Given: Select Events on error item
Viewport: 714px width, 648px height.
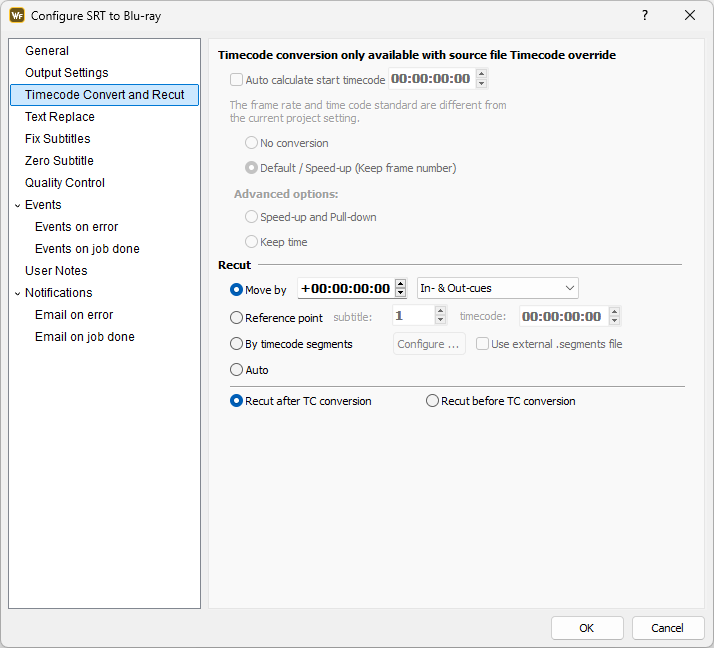Looking at the screenshot, I should 76,227.
